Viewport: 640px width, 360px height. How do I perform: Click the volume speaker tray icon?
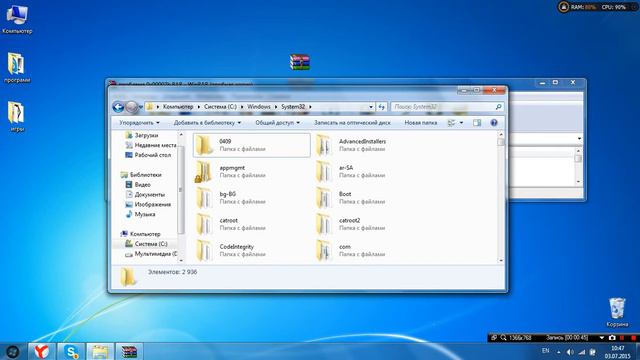(x=570, y=352)
